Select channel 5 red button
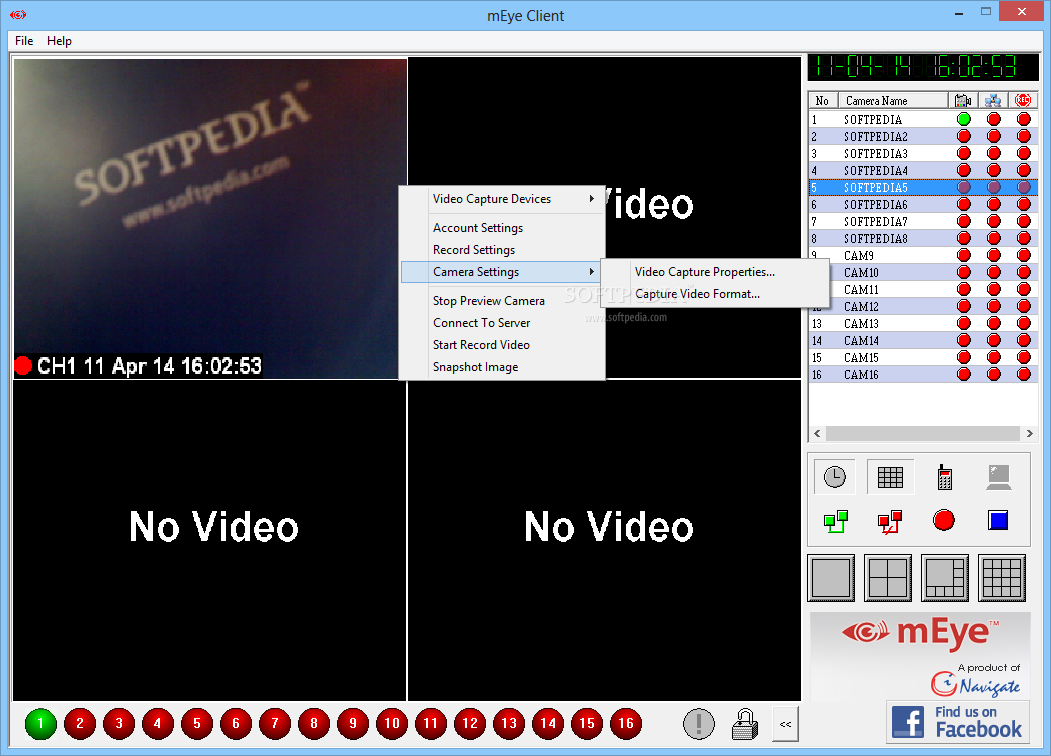 [x=197, y=724]
